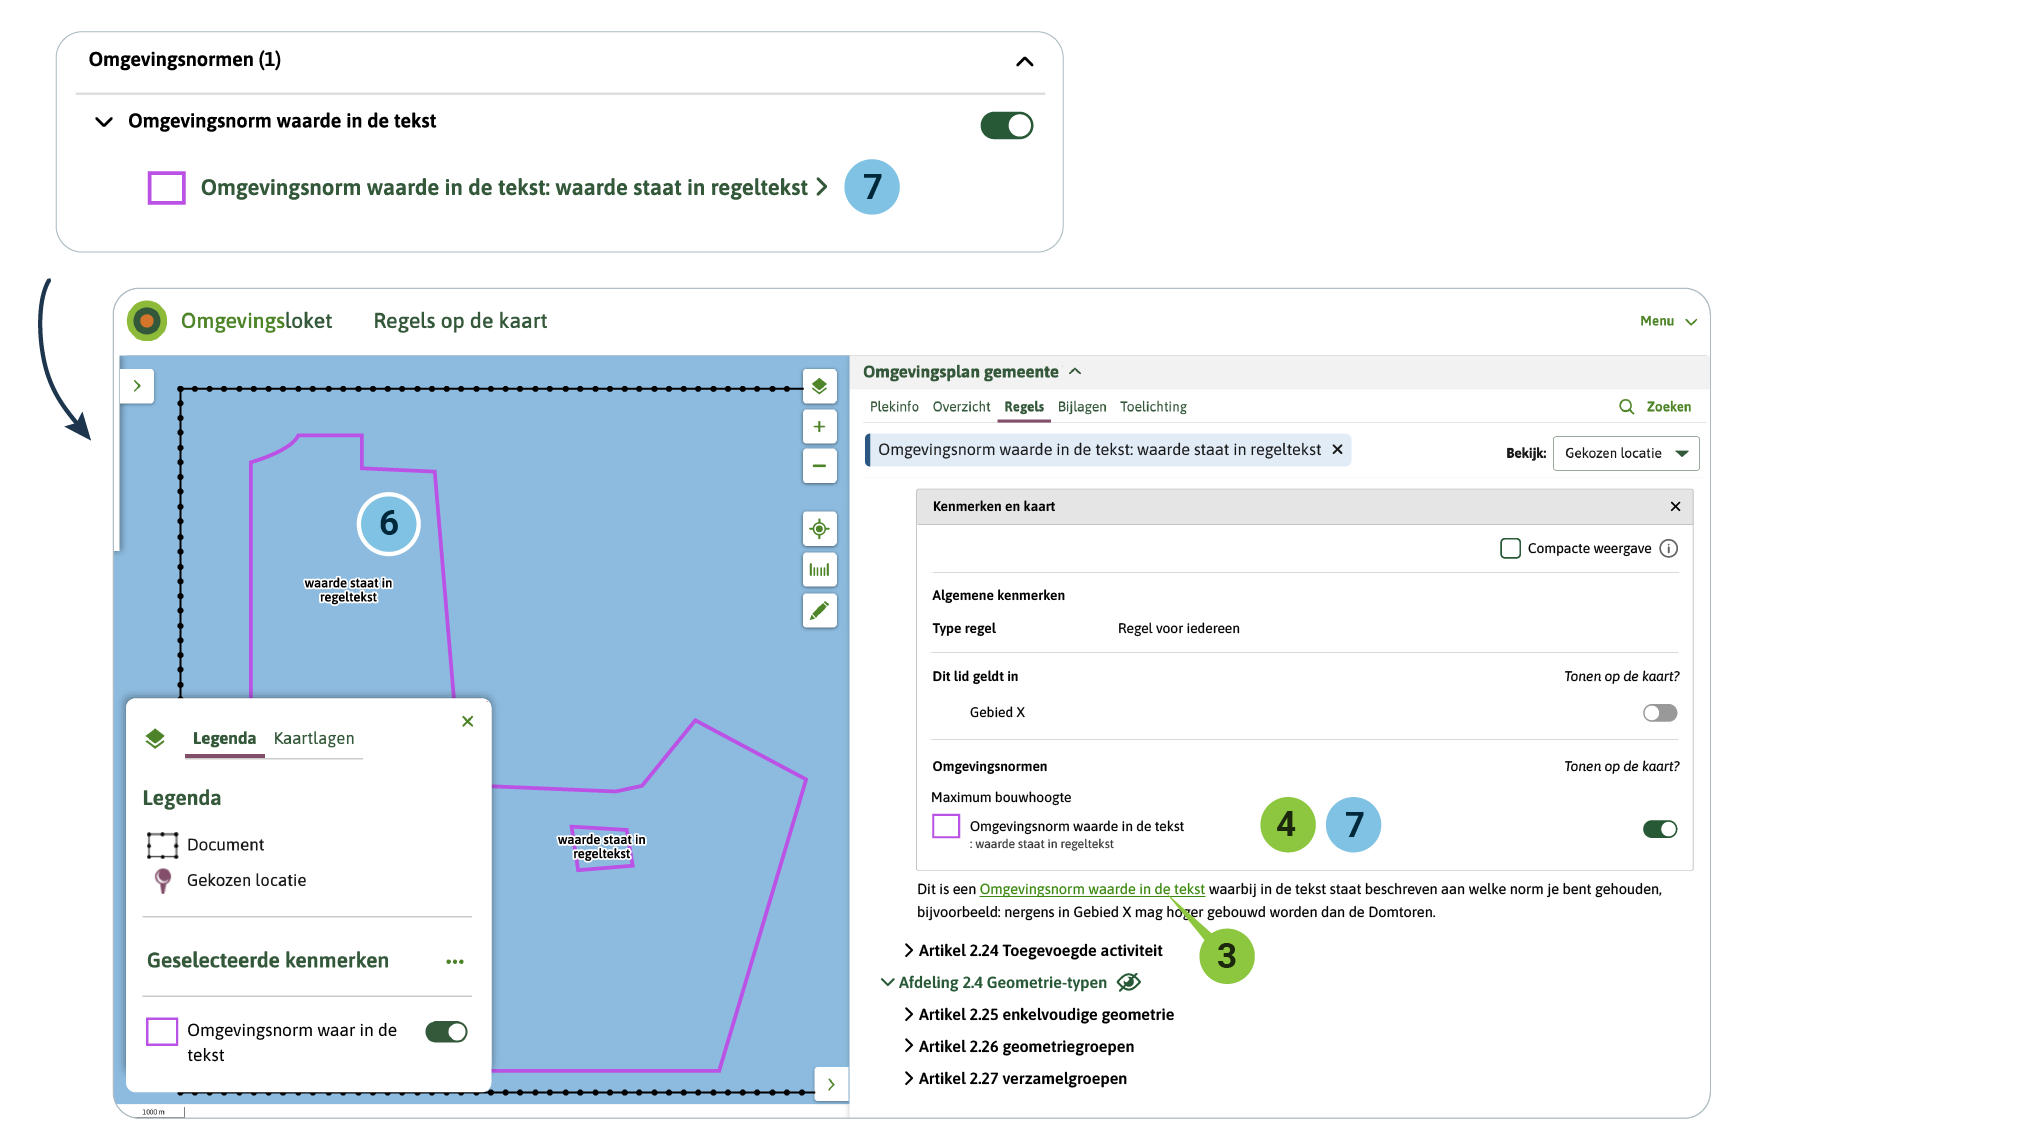Select the measure ruler tool
The width and height of the screenshot is (2039, 1139).
(819, 570)
